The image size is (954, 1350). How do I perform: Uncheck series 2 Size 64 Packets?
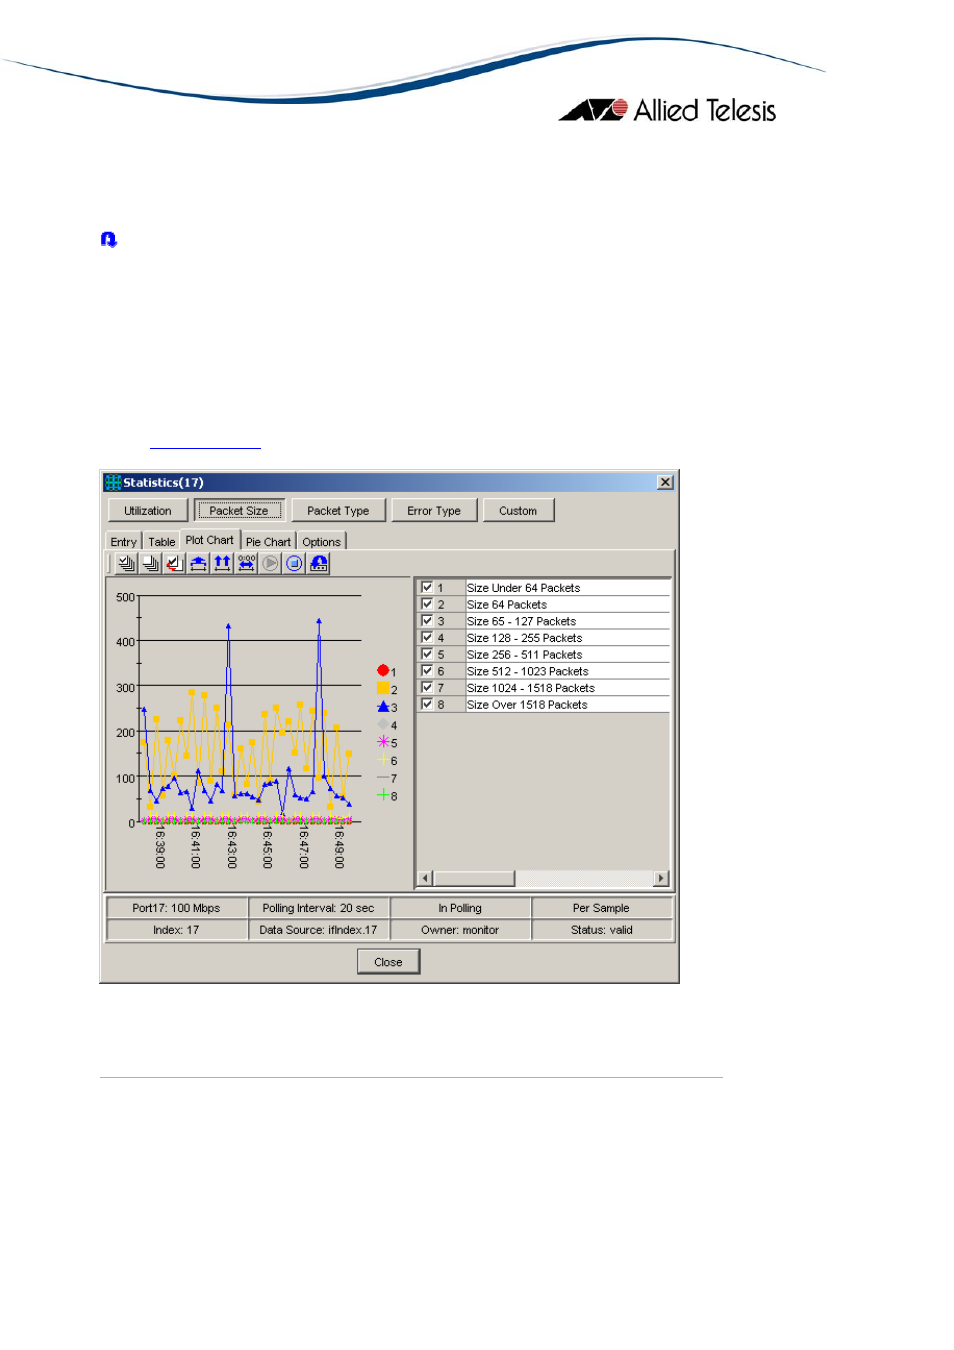(x=427, y=605)
